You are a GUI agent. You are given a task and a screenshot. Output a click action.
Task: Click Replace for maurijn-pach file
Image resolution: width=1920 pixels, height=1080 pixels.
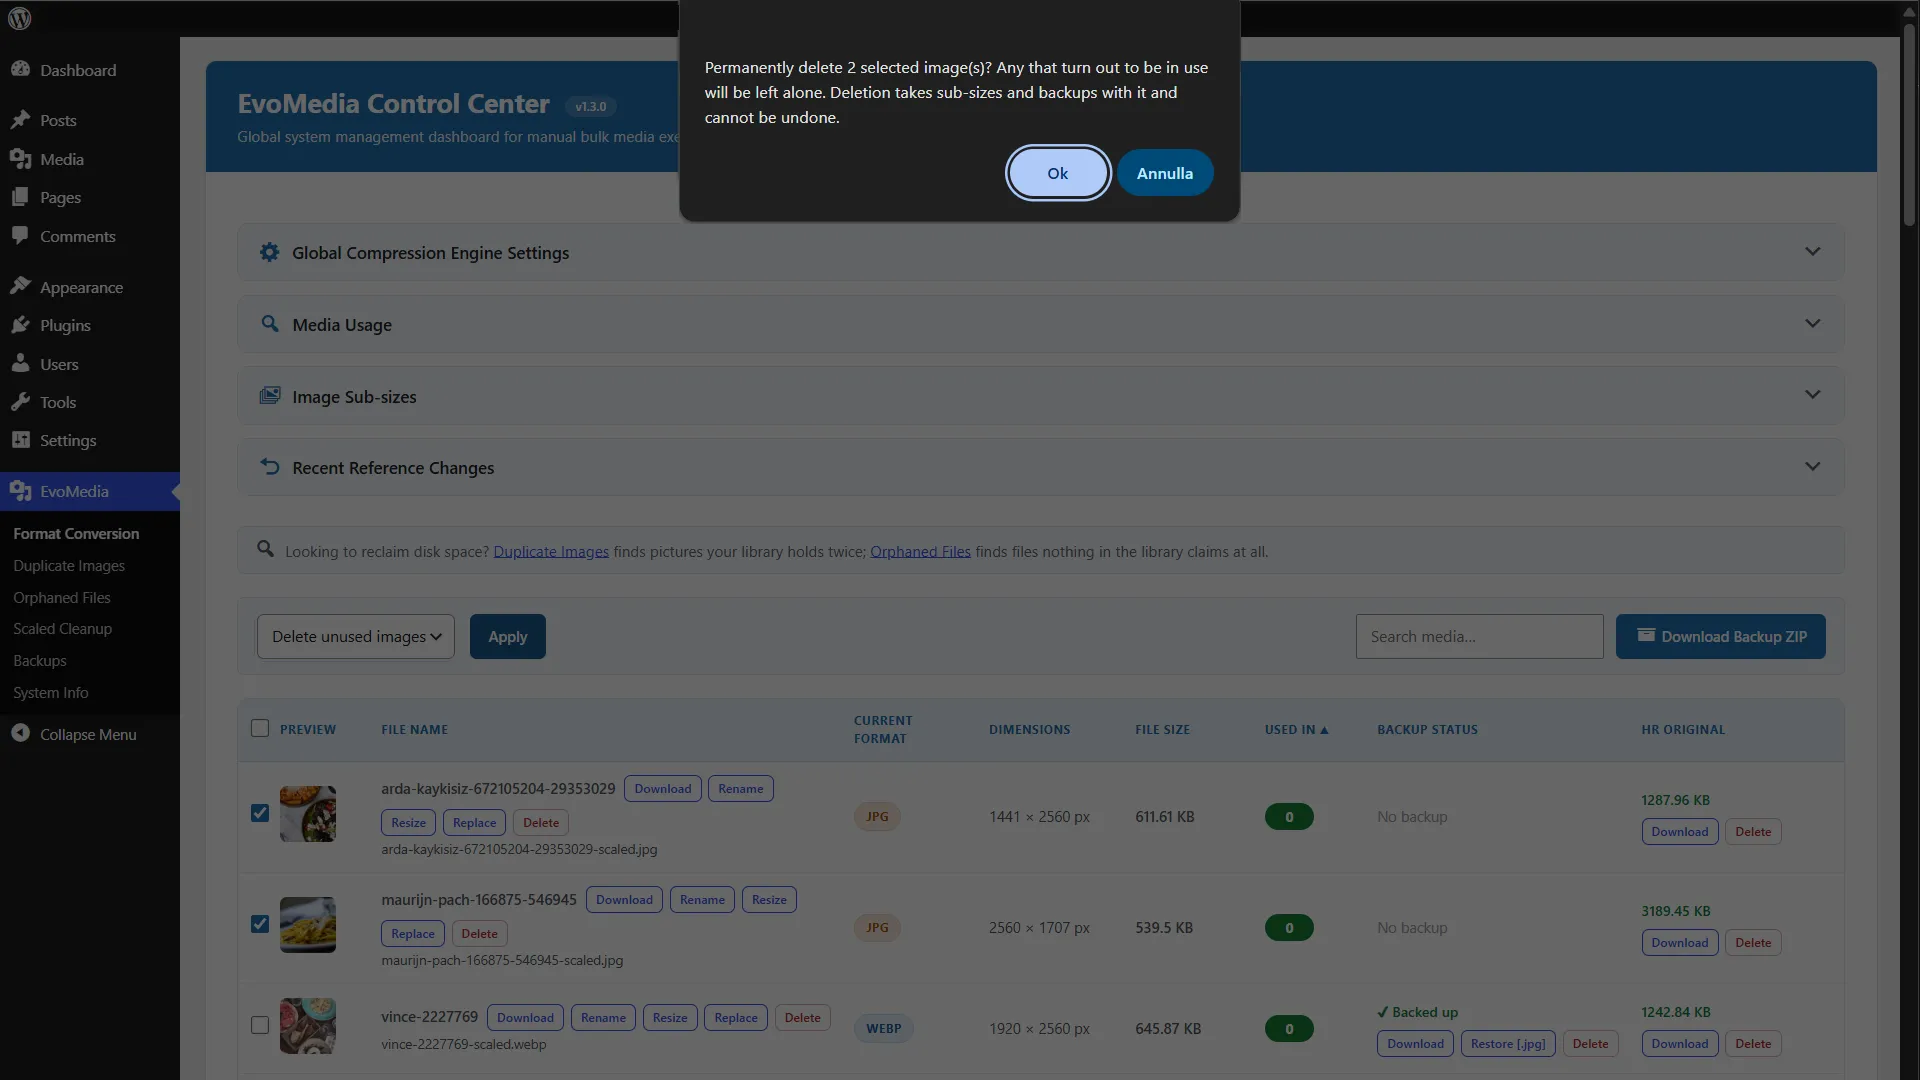pos(413,933)
